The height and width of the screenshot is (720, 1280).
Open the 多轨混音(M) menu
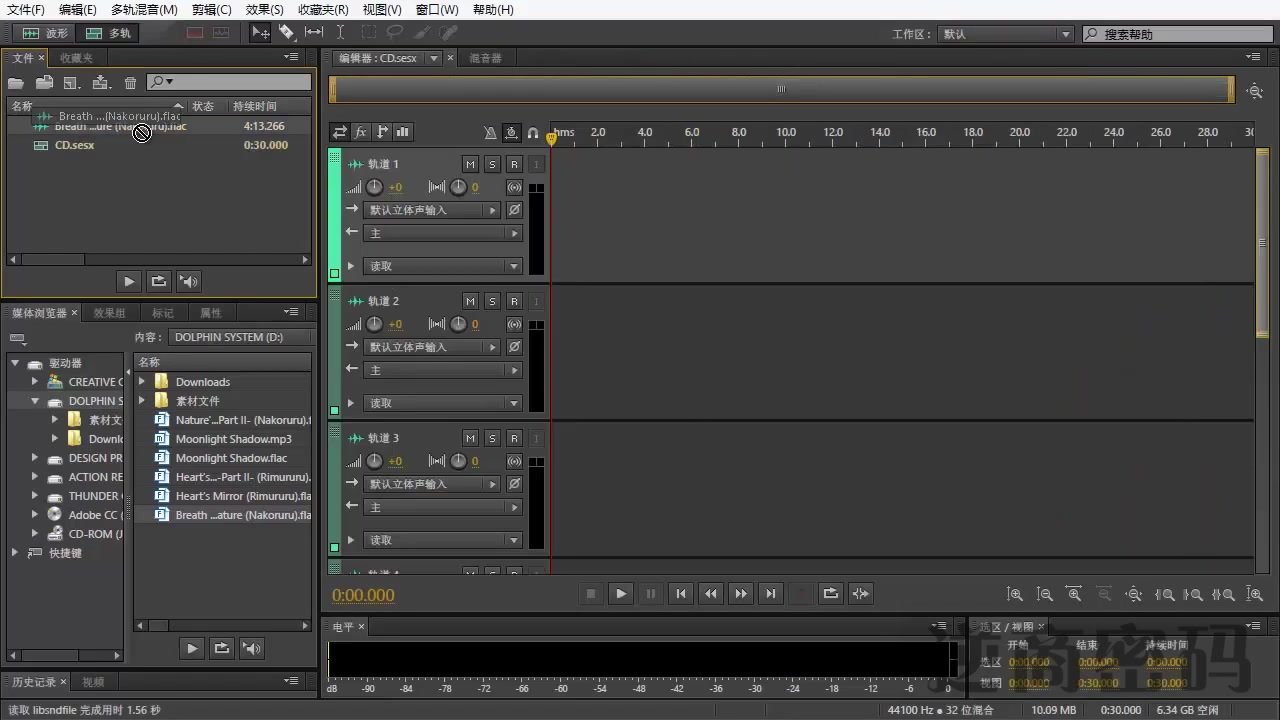click(x=144, y=9)
